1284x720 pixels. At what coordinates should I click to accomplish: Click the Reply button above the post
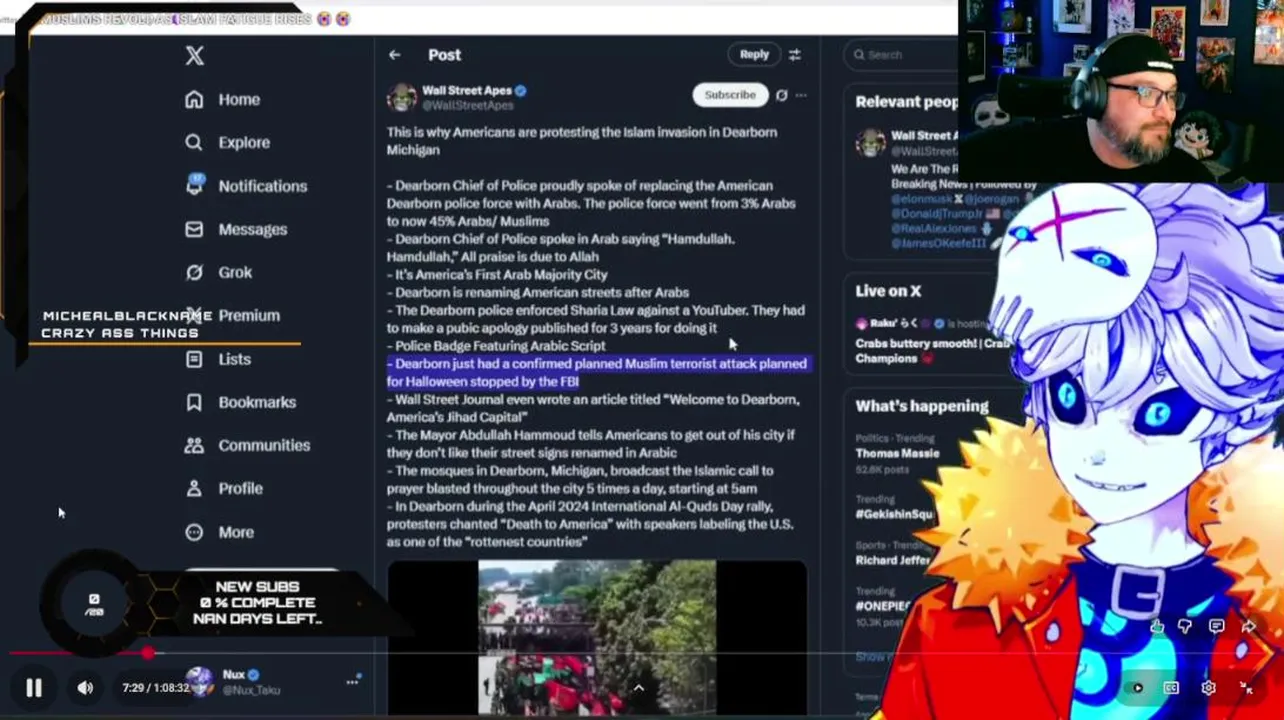point(754,55)
